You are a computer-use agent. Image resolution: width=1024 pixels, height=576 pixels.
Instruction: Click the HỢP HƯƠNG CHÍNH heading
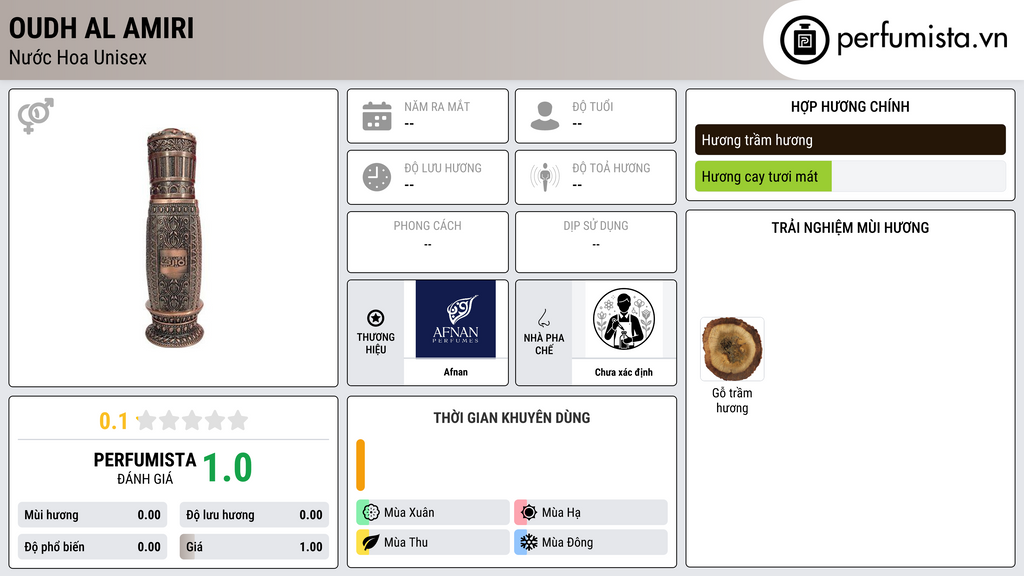(850, 106)
